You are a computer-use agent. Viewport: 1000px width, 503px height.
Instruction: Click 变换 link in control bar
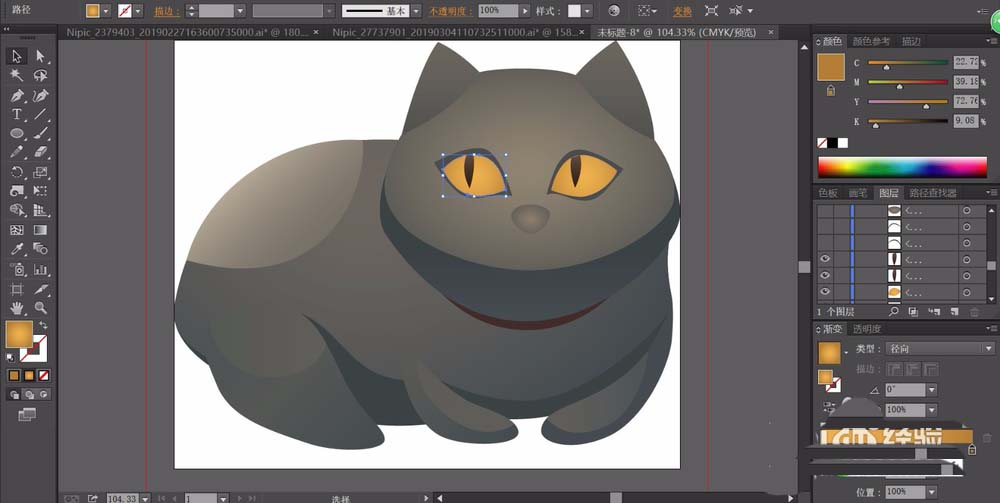(x=682, y=11)
